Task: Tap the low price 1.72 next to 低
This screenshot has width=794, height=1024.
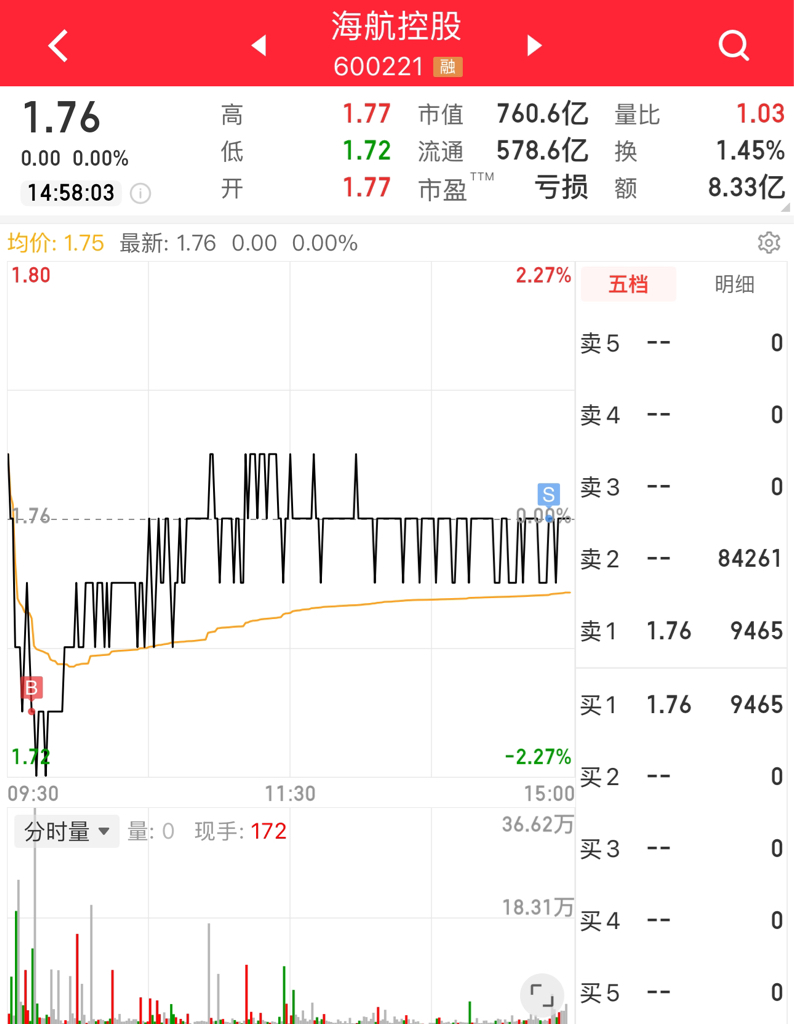Action: [367, 151]
